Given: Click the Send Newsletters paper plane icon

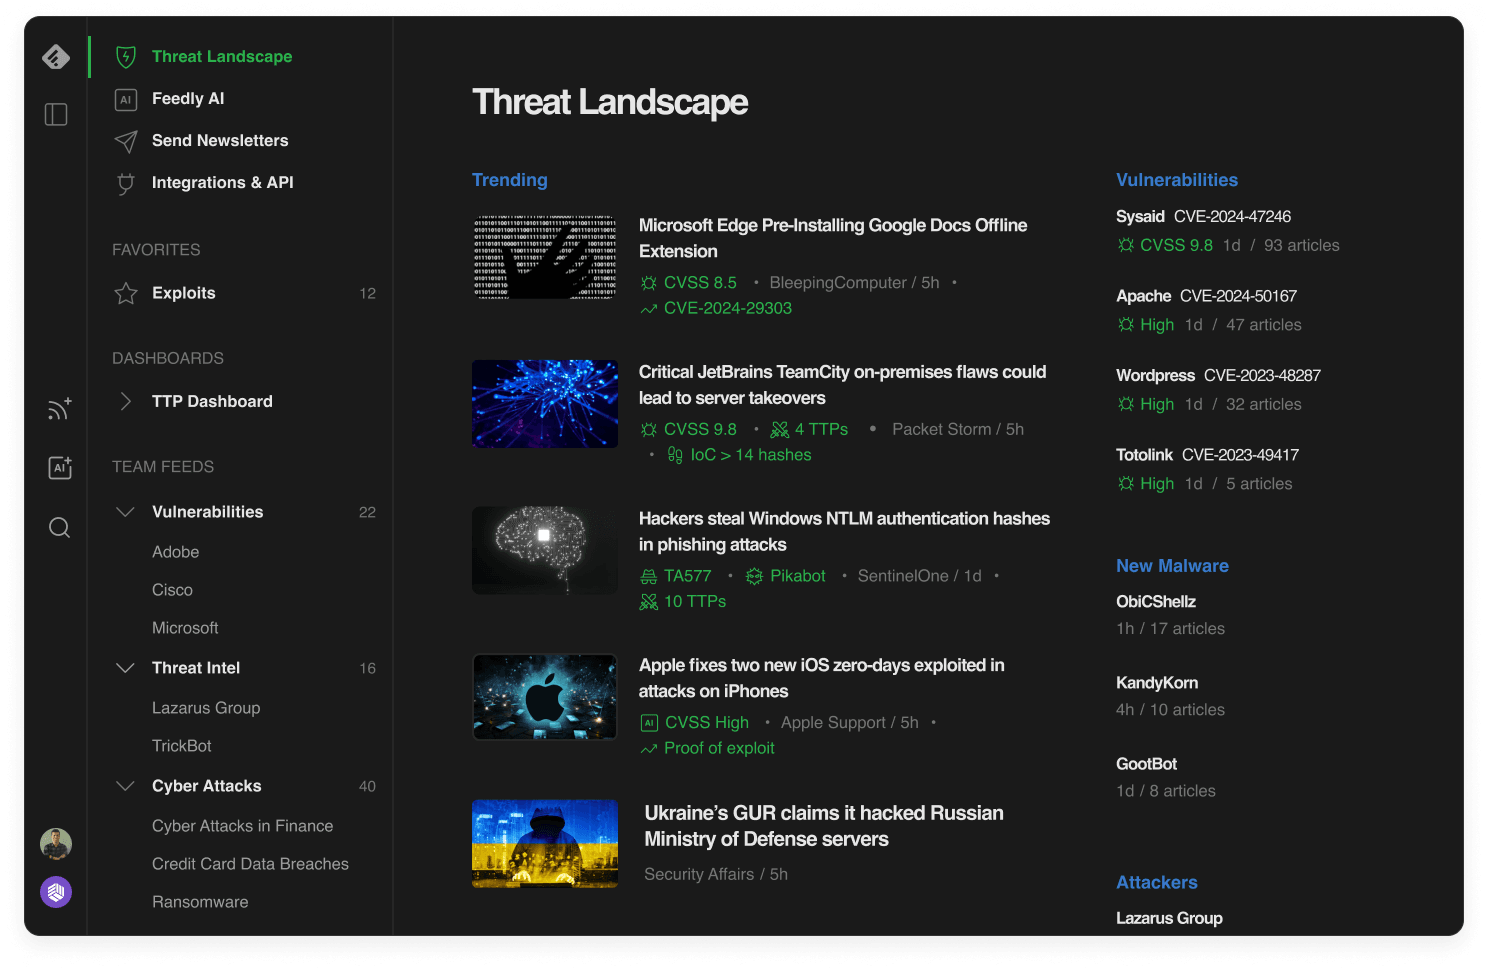Looking at the screenshot, I should [126, 141].
